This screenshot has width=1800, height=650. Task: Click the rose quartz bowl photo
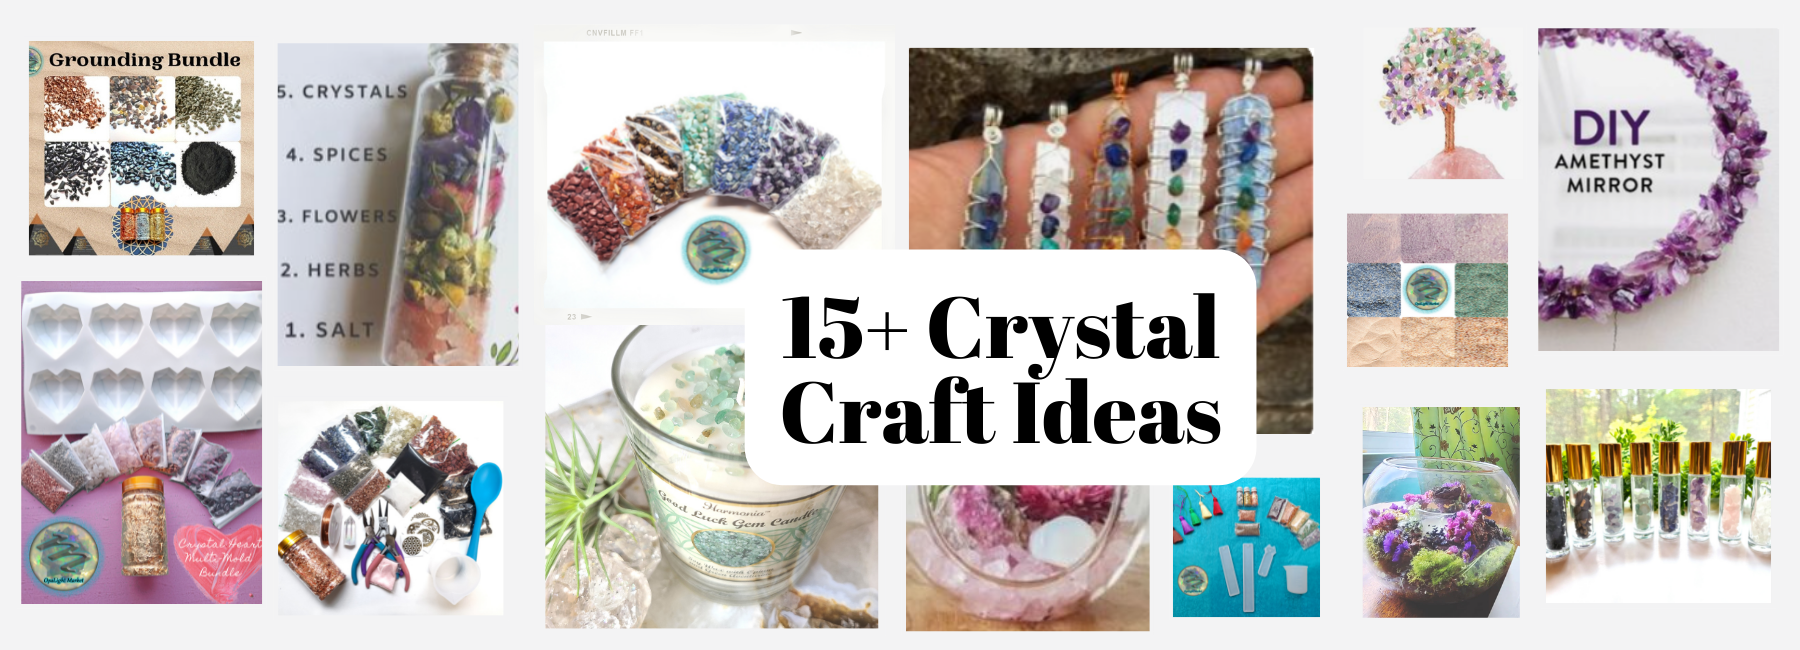(x=1027, y=557)
